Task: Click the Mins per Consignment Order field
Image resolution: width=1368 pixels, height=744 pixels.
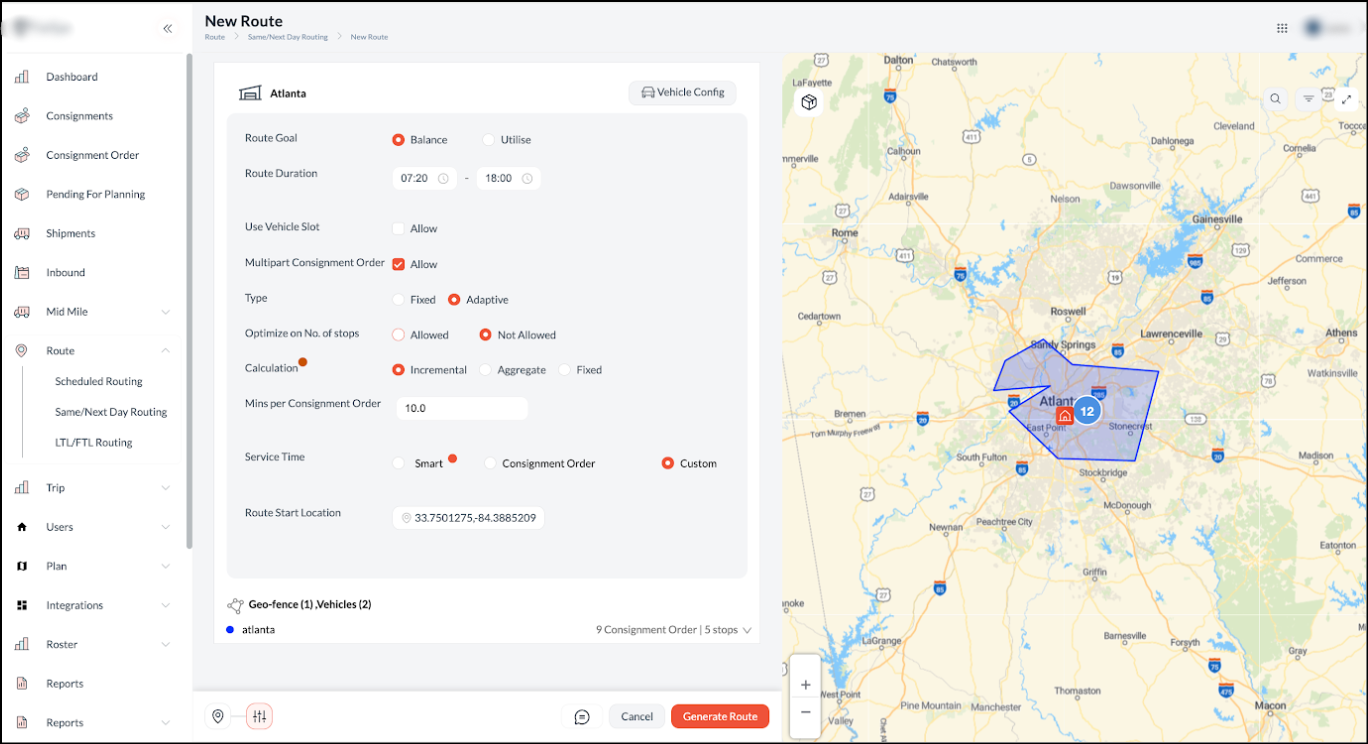Action: [x=461, y=408]
